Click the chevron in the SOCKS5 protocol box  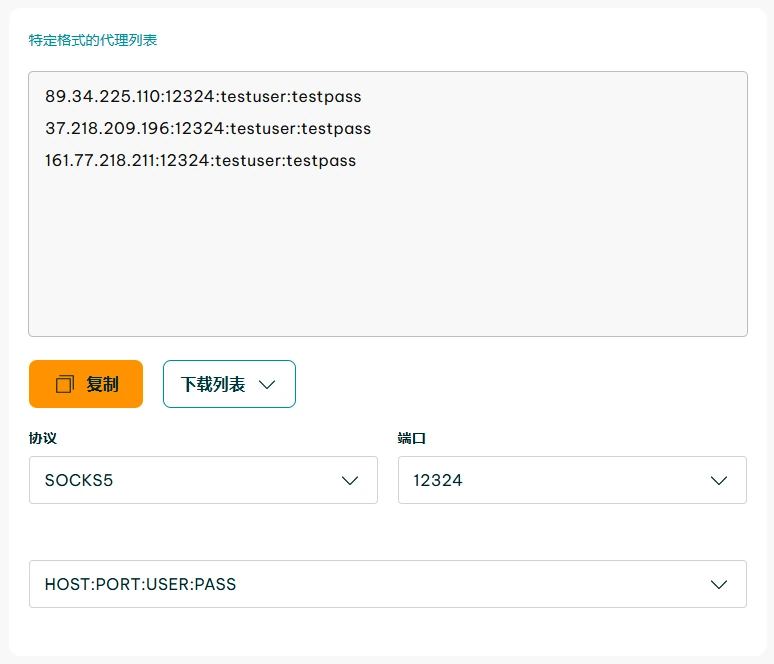tap(350, 481)
